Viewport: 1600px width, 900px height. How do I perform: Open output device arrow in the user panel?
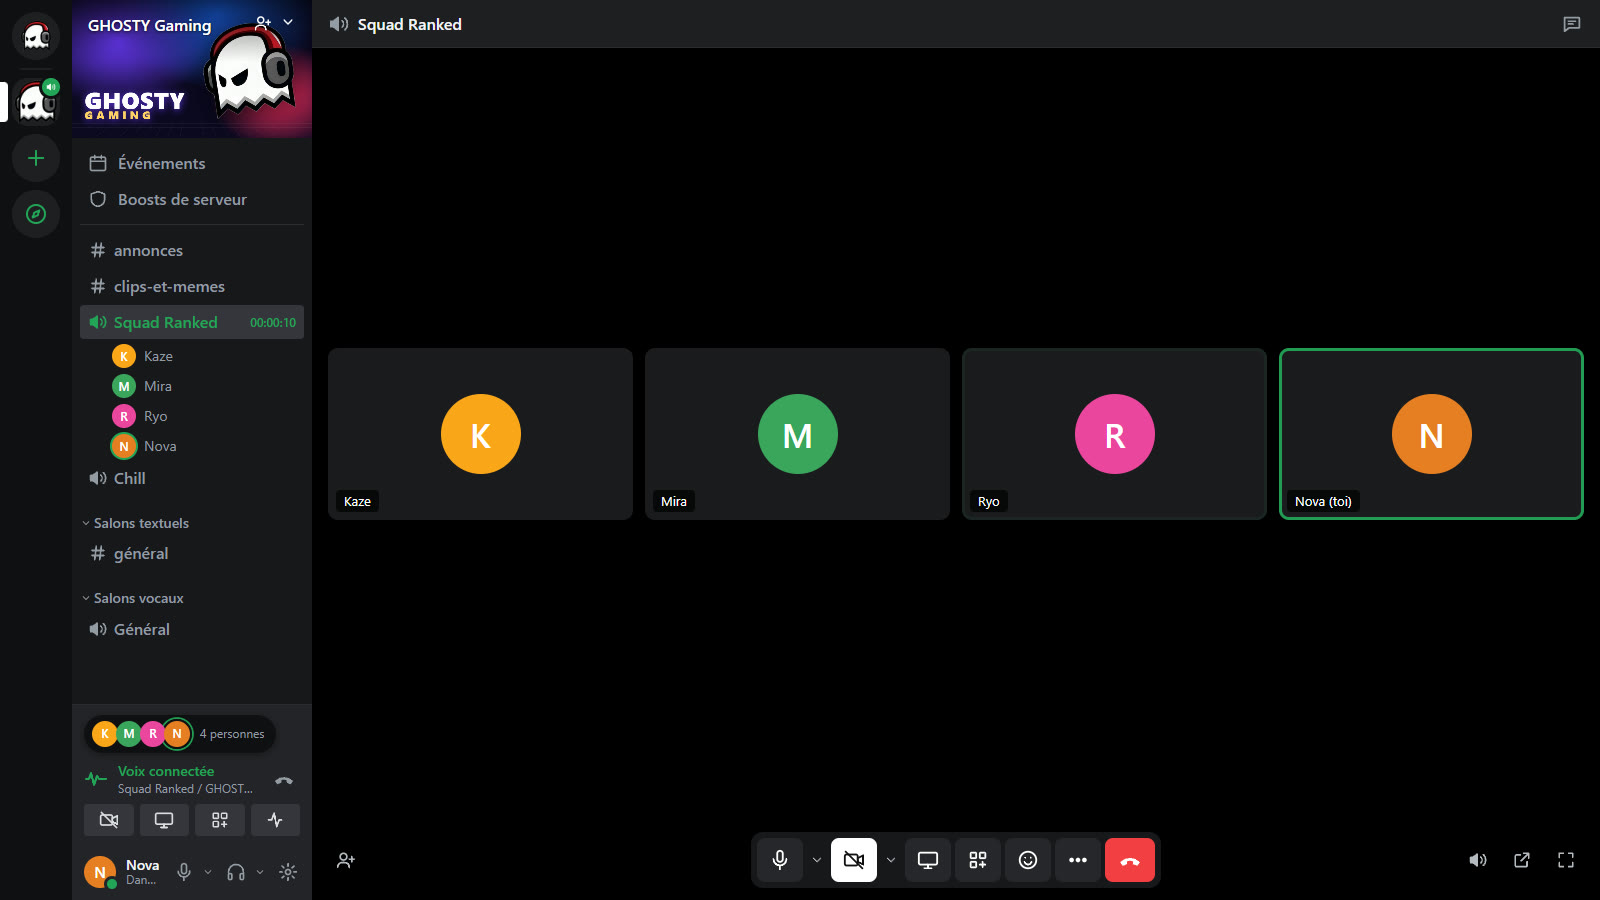(x=260, y=872)
